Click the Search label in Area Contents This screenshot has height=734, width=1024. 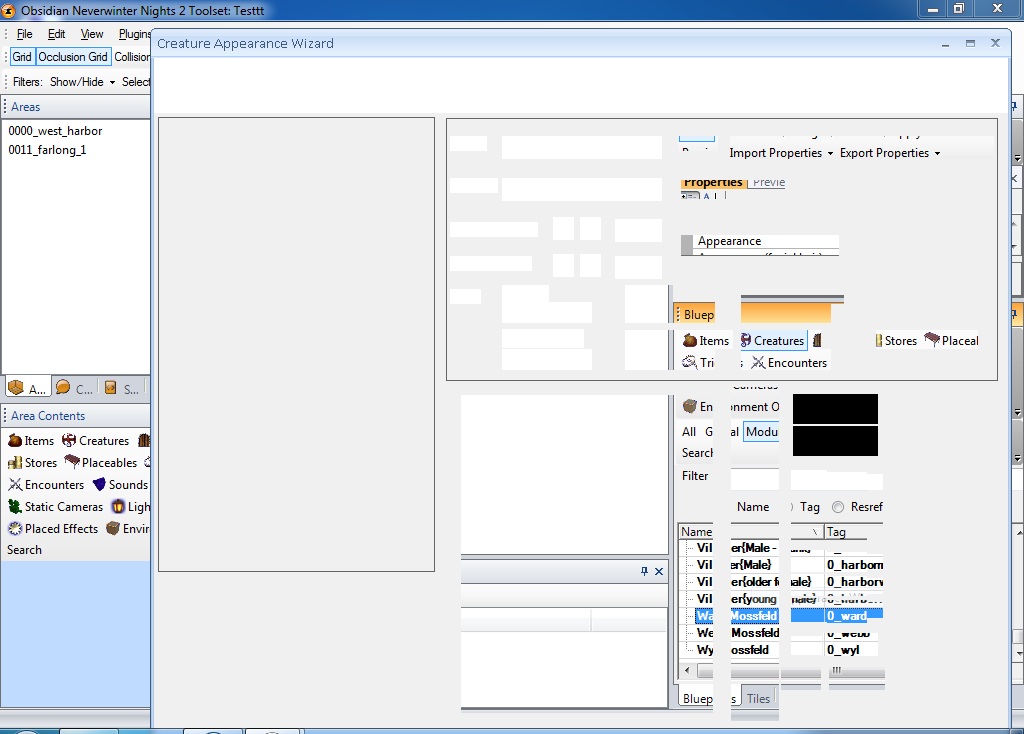point(24,550)
